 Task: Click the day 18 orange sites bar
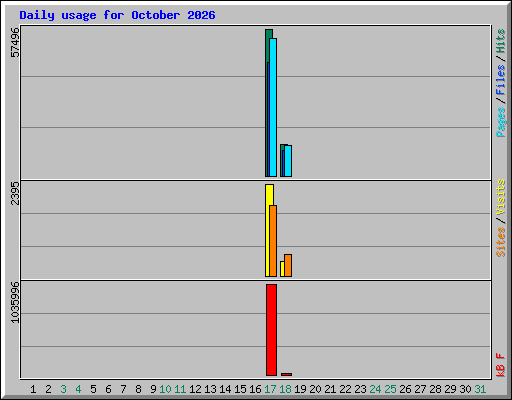(288, 266)
